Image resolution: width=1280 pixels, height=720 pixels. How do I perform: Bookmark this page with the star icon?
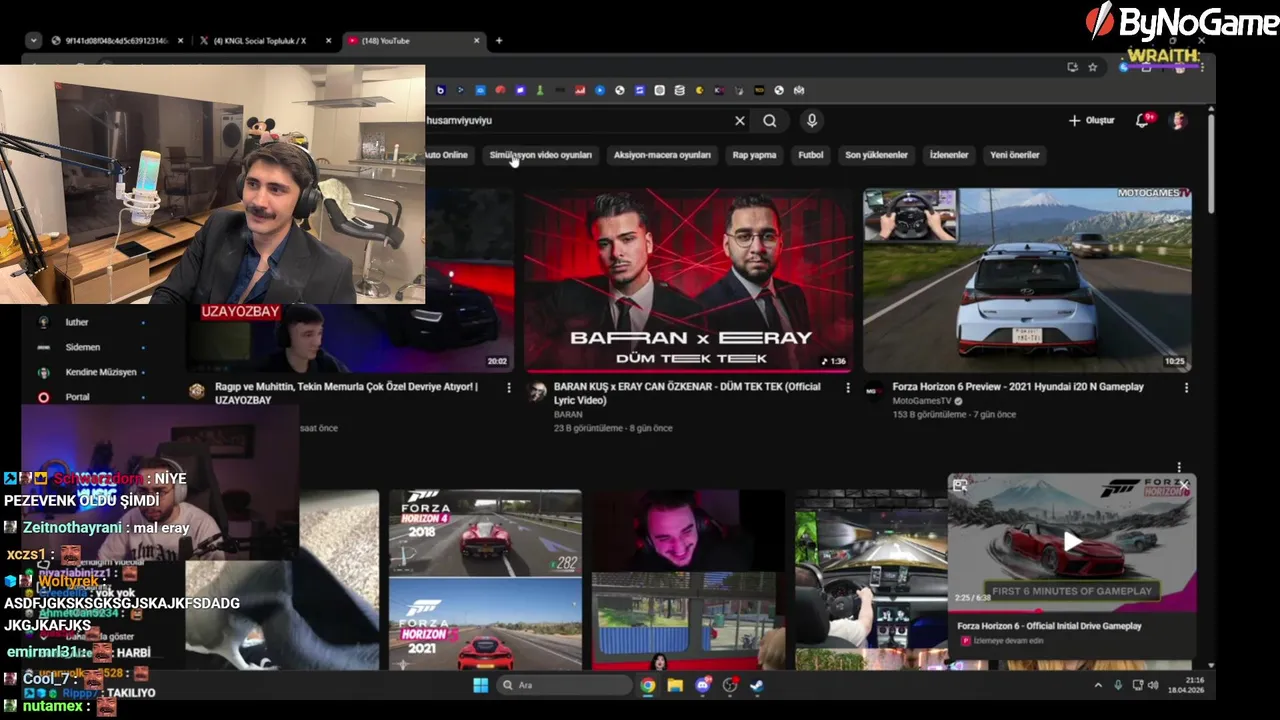(x=1093, y=67)
